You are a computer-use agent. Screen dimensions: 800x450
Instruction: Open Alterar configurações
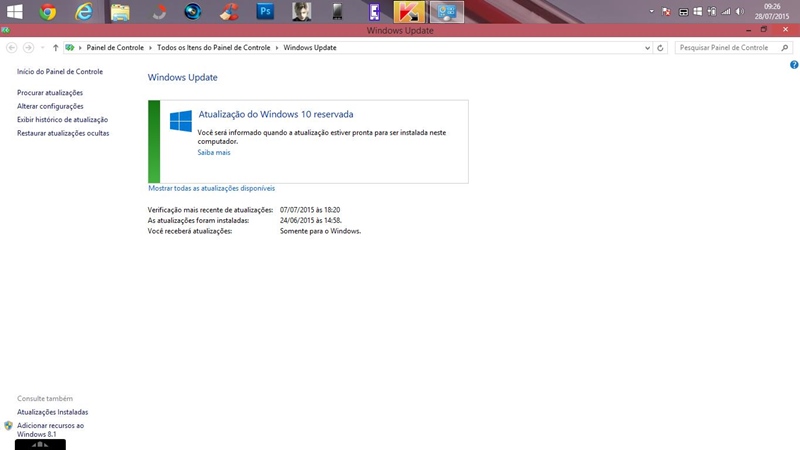click(50, 106)
